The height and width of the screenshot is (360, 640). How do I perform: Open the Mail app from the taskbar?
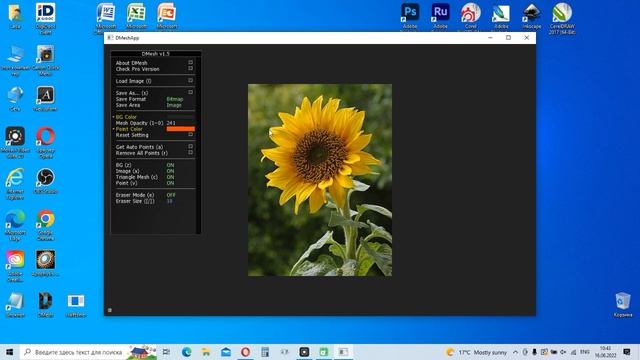tap(226, 352)
